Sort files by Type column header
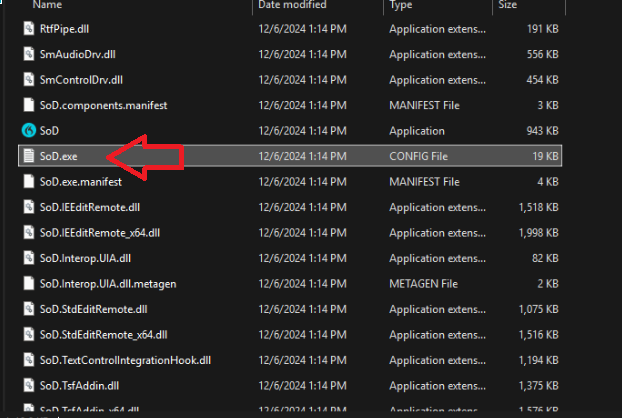This screenshot has height=418, width=622. (x=401, y=5)
